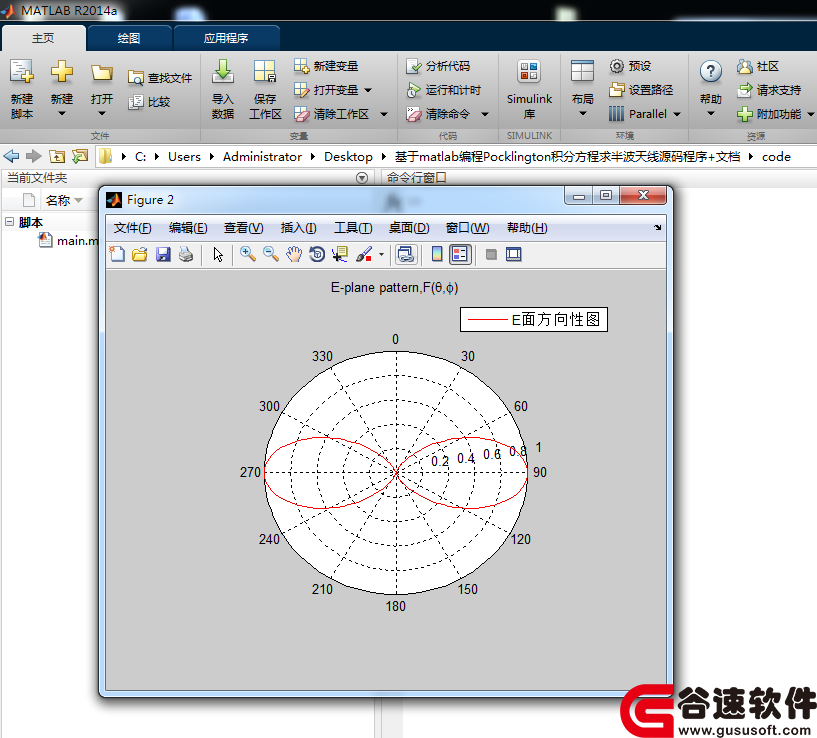
Task: Click Run and Time (运行和计时) button
Action: tap(443, 90)
